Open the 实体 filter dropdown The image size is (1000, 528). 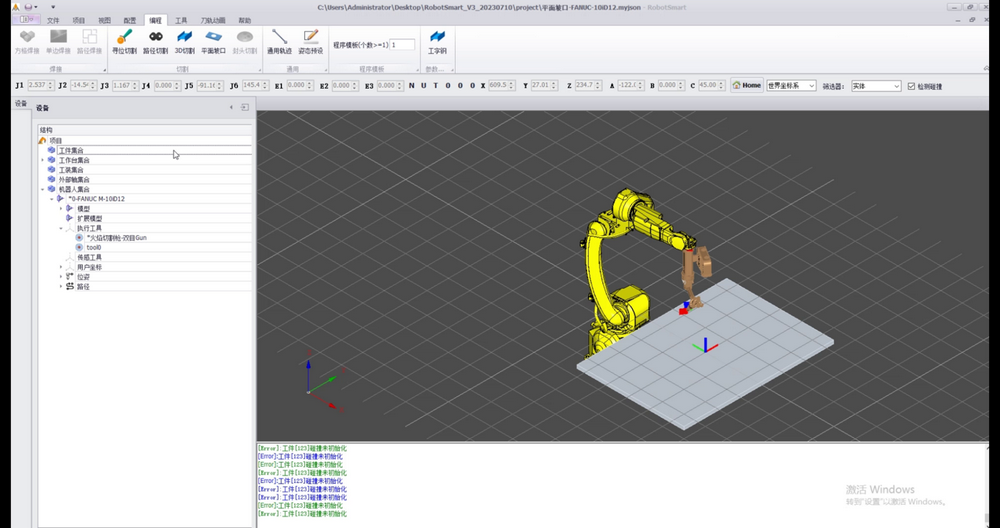875,86
